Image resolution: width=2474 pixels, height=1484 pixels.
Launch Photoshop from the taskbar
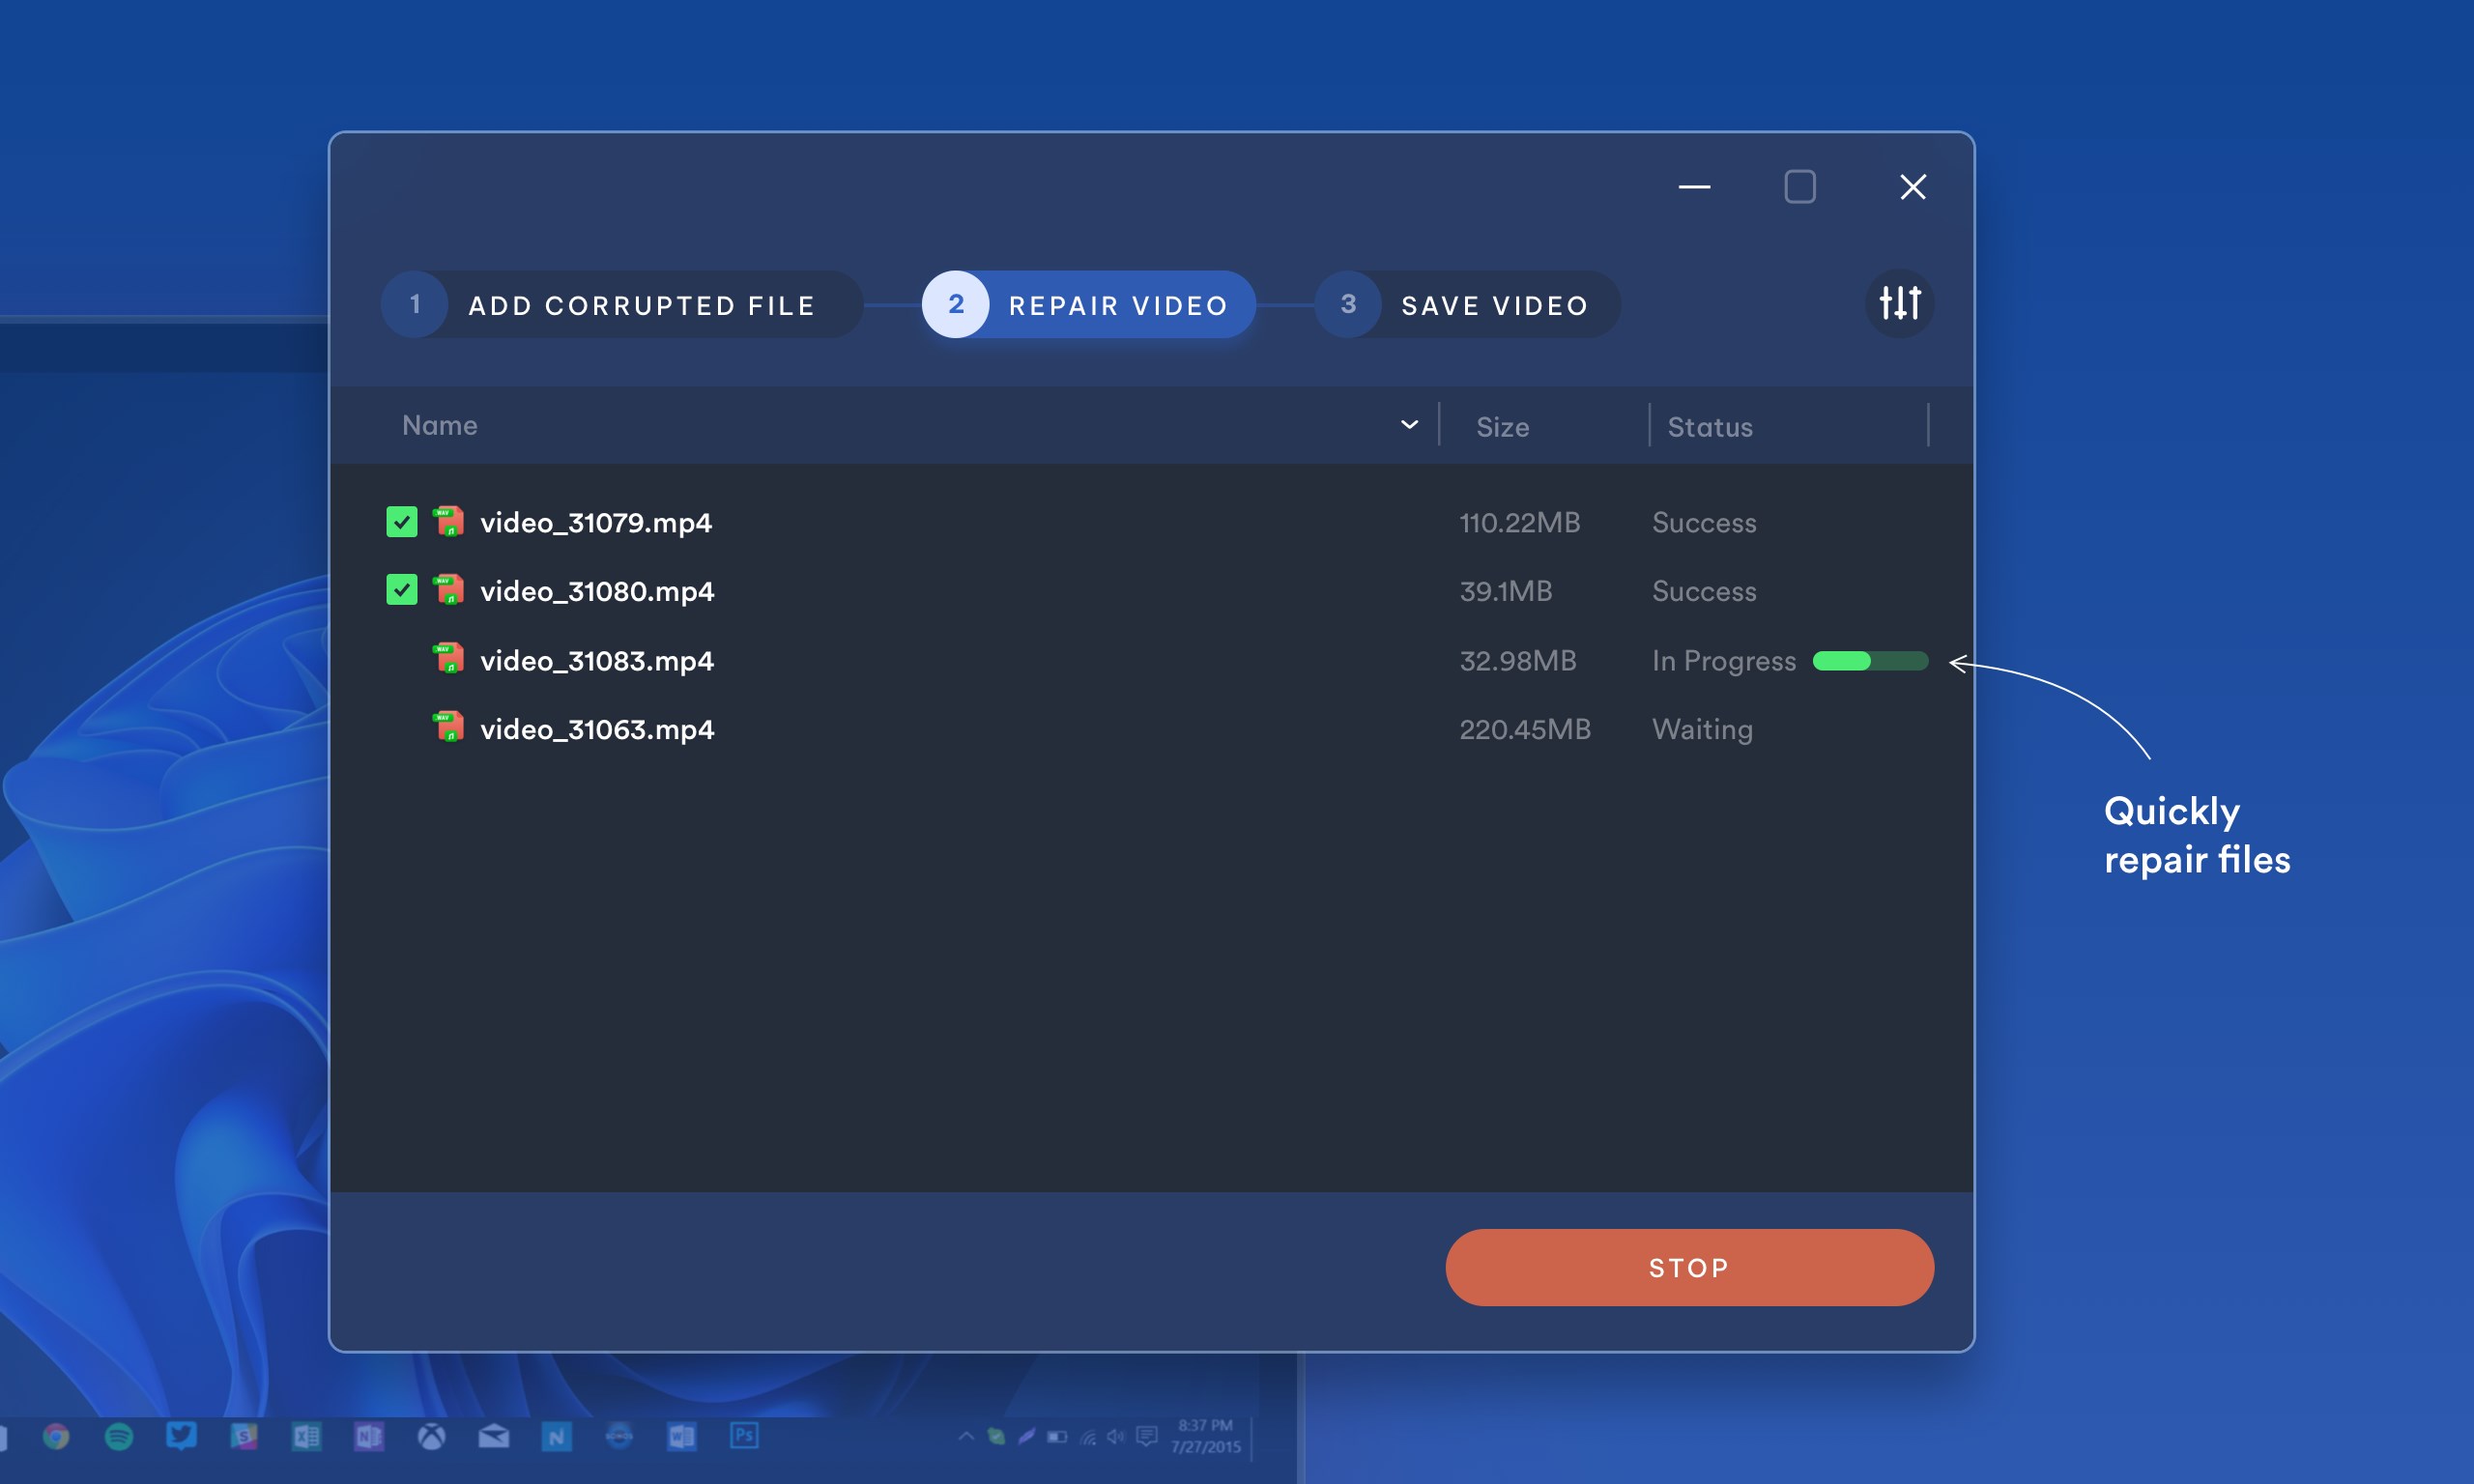point(744,1436)
